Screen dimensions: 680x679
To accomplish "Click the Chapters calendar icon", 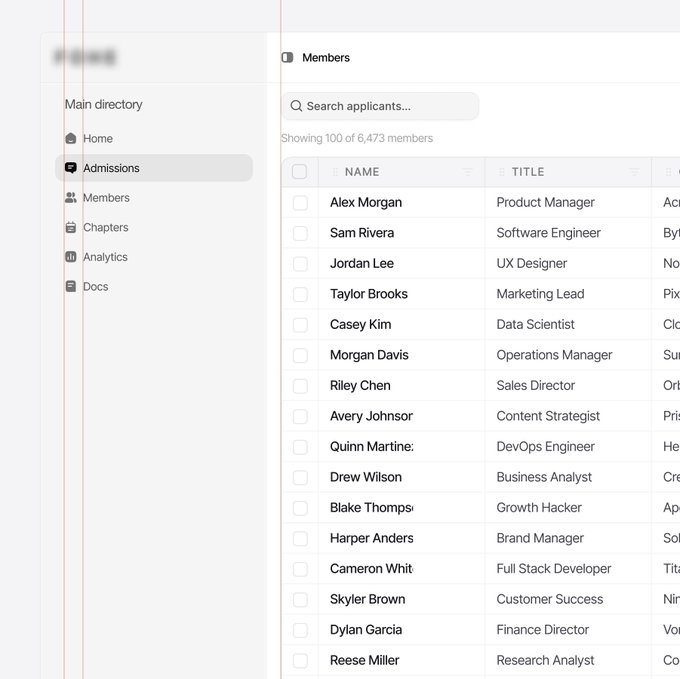I will click(71, 227).
